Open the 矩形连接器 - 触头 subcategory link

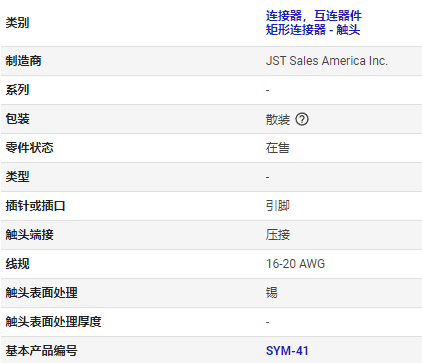[x=313, y=30]
